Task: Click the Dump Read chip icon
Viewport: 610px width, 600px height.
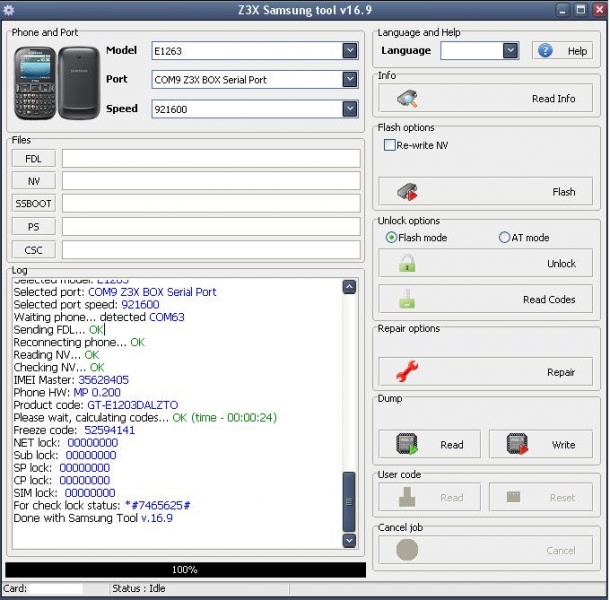Action: pyautogui.click(x=407, y=444)
